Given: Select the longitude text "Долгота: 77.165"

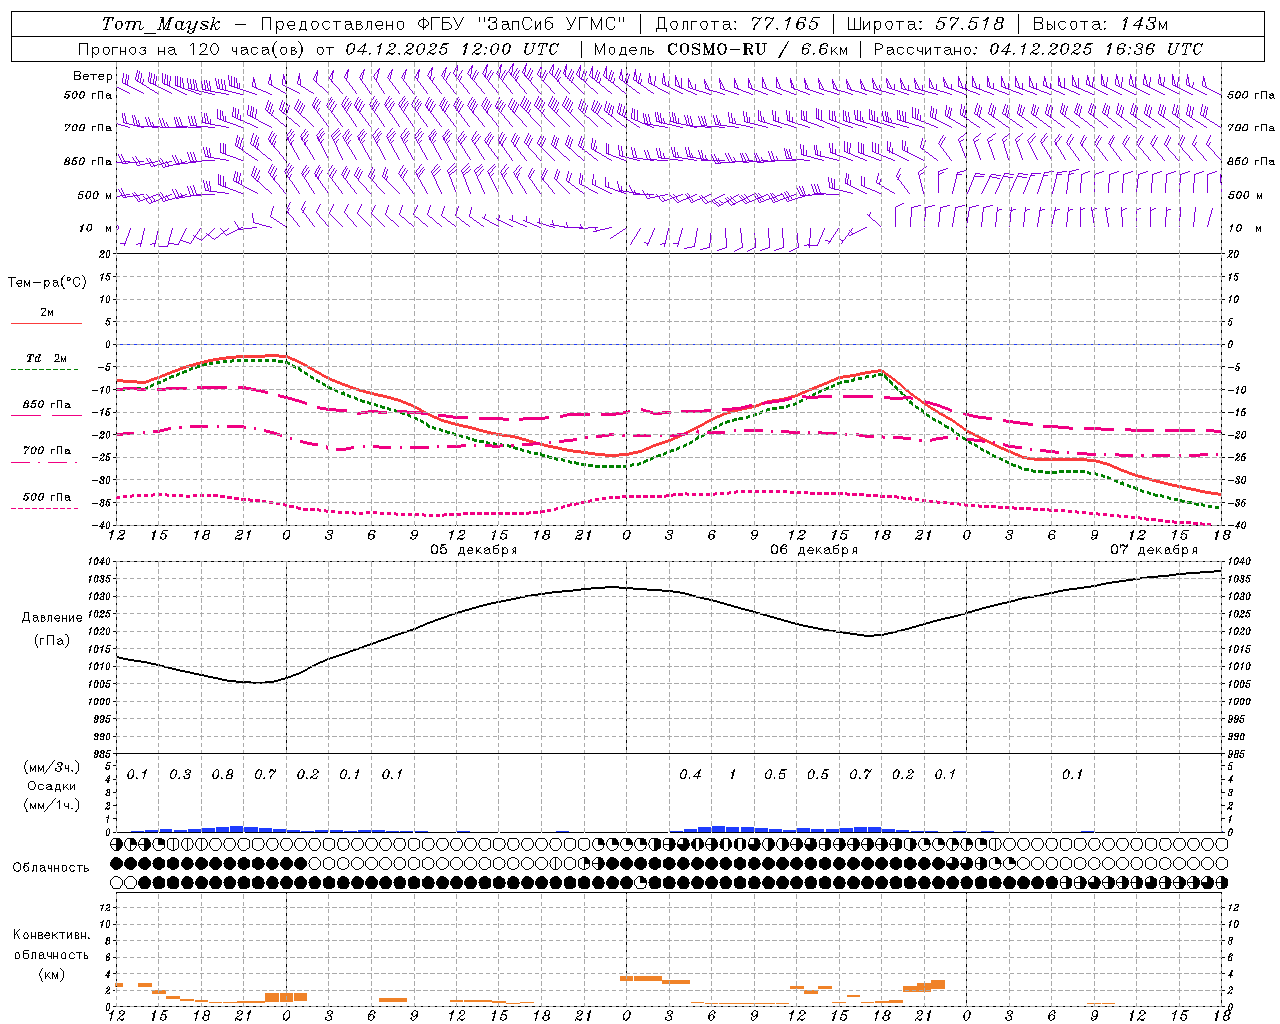Looking at the screenshot, I should (737, 24).
